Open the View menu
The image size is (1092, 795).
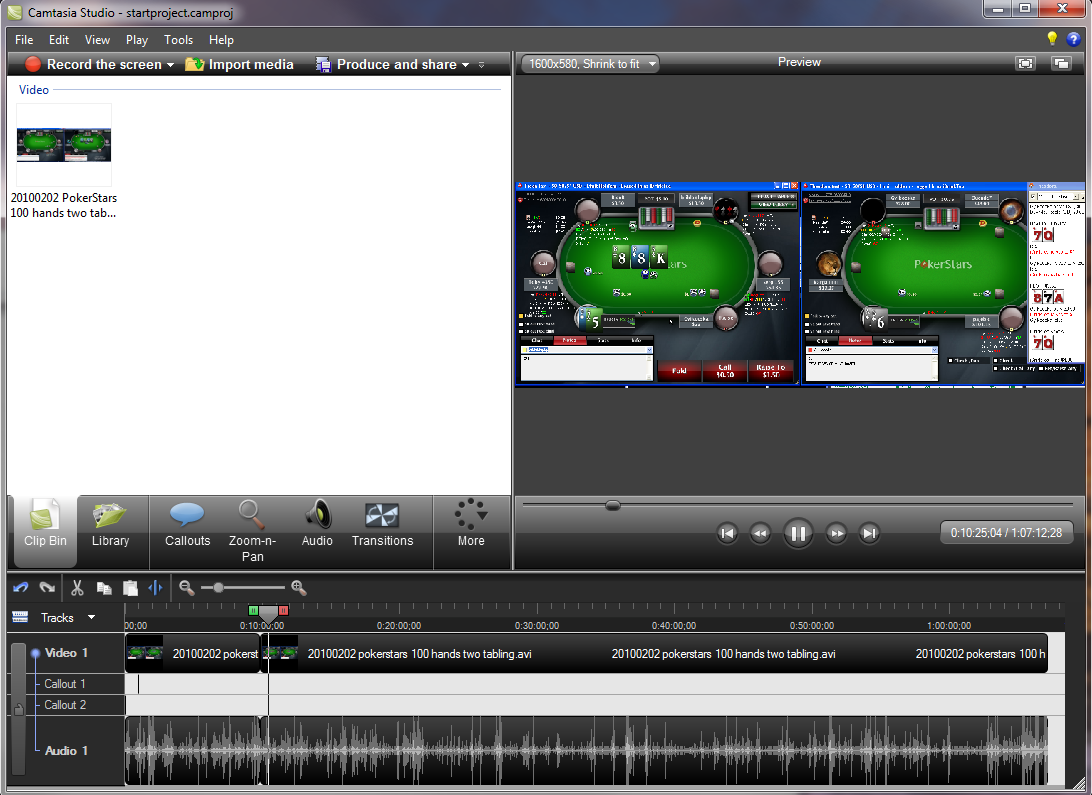97,40
